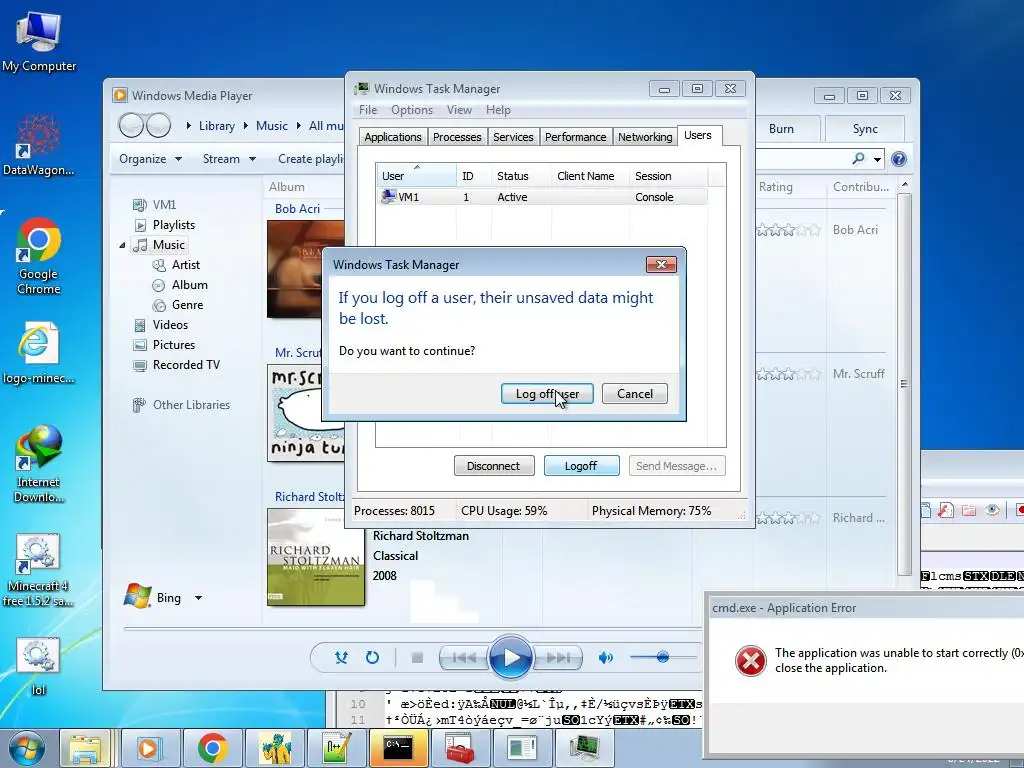
Task: Open Playlists in Media Player sidebar
Action: click(x=165, y=225)
